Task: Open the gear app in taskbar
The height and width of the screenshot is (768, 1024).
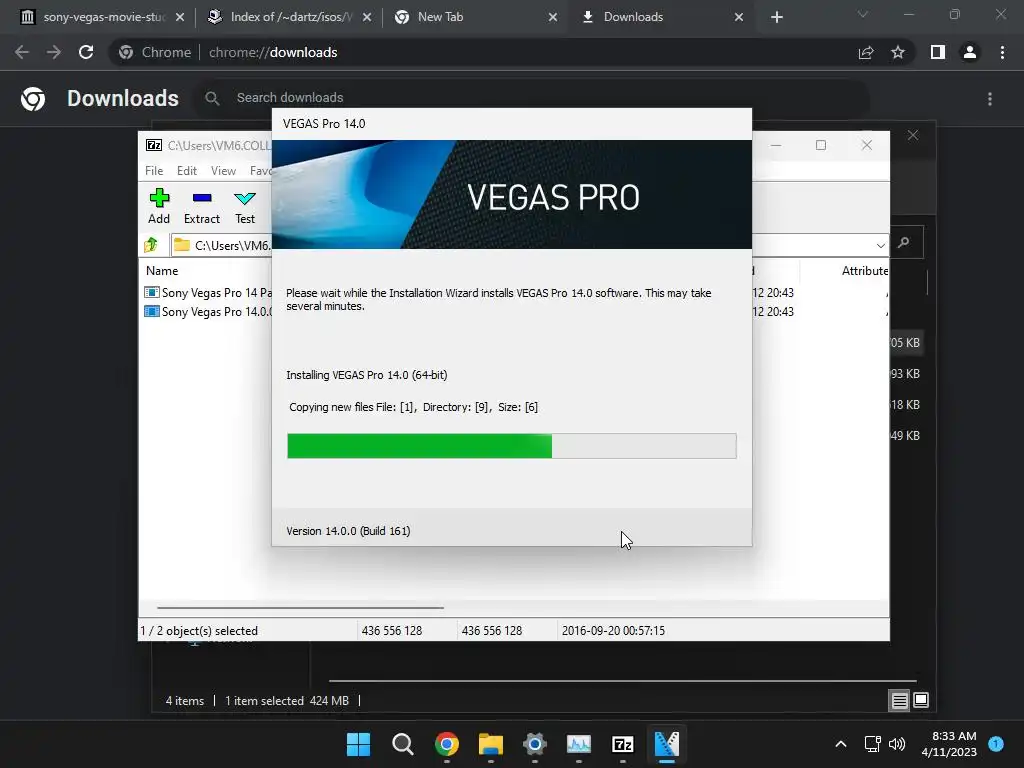Action: [x=535, y=744]
